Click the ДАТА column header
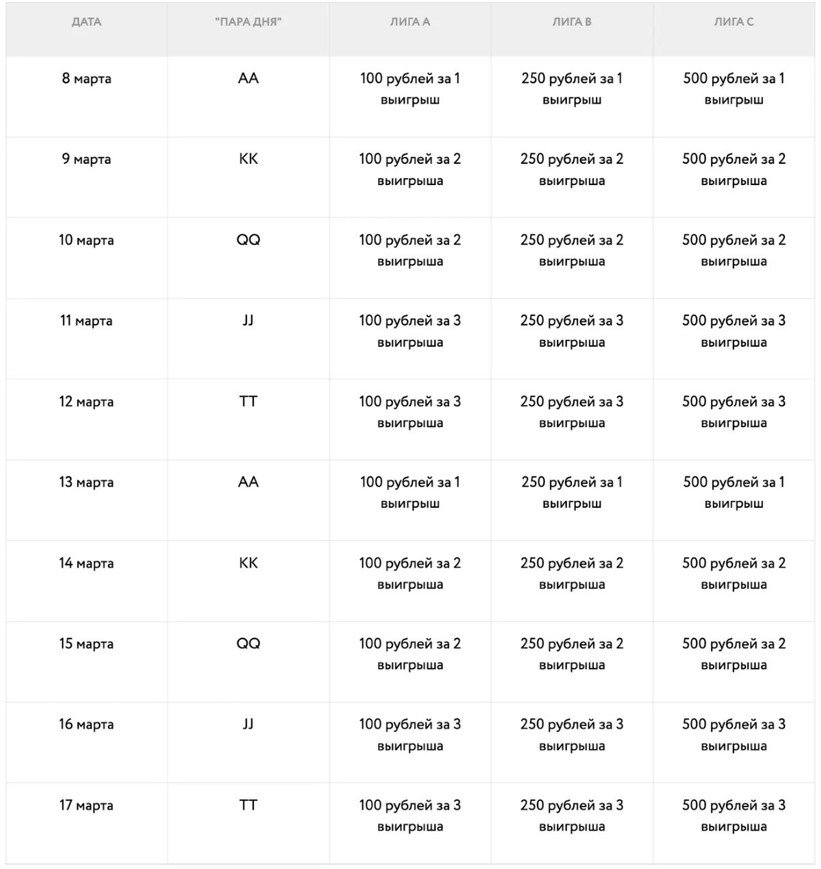The width and height of the screenshot is (821, 869). click(x=86, y=22)
